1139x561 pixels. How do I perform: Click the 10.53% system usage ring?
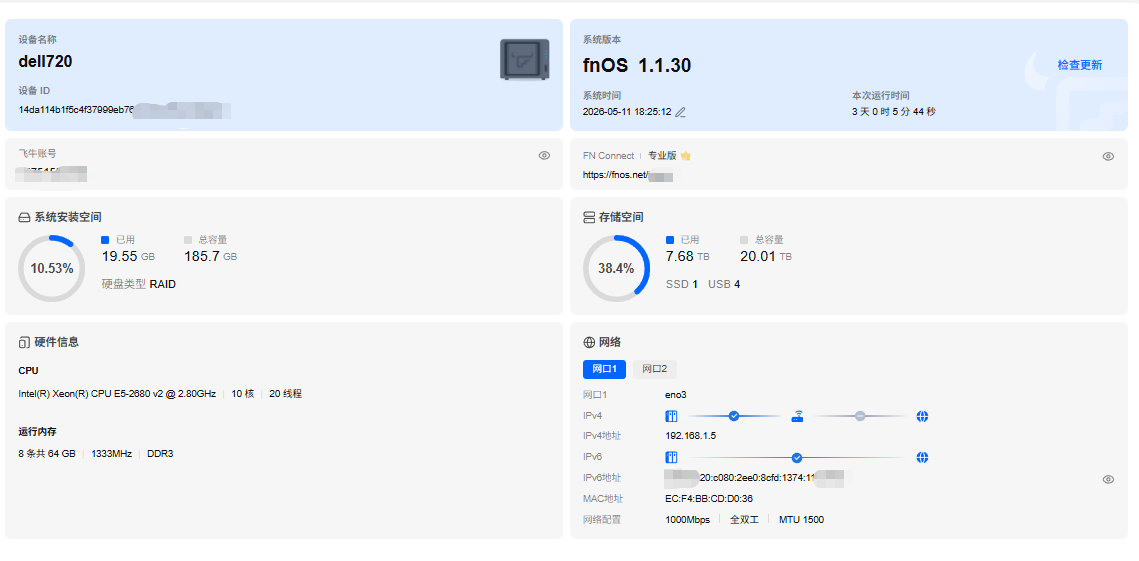[x=52, y=268]
